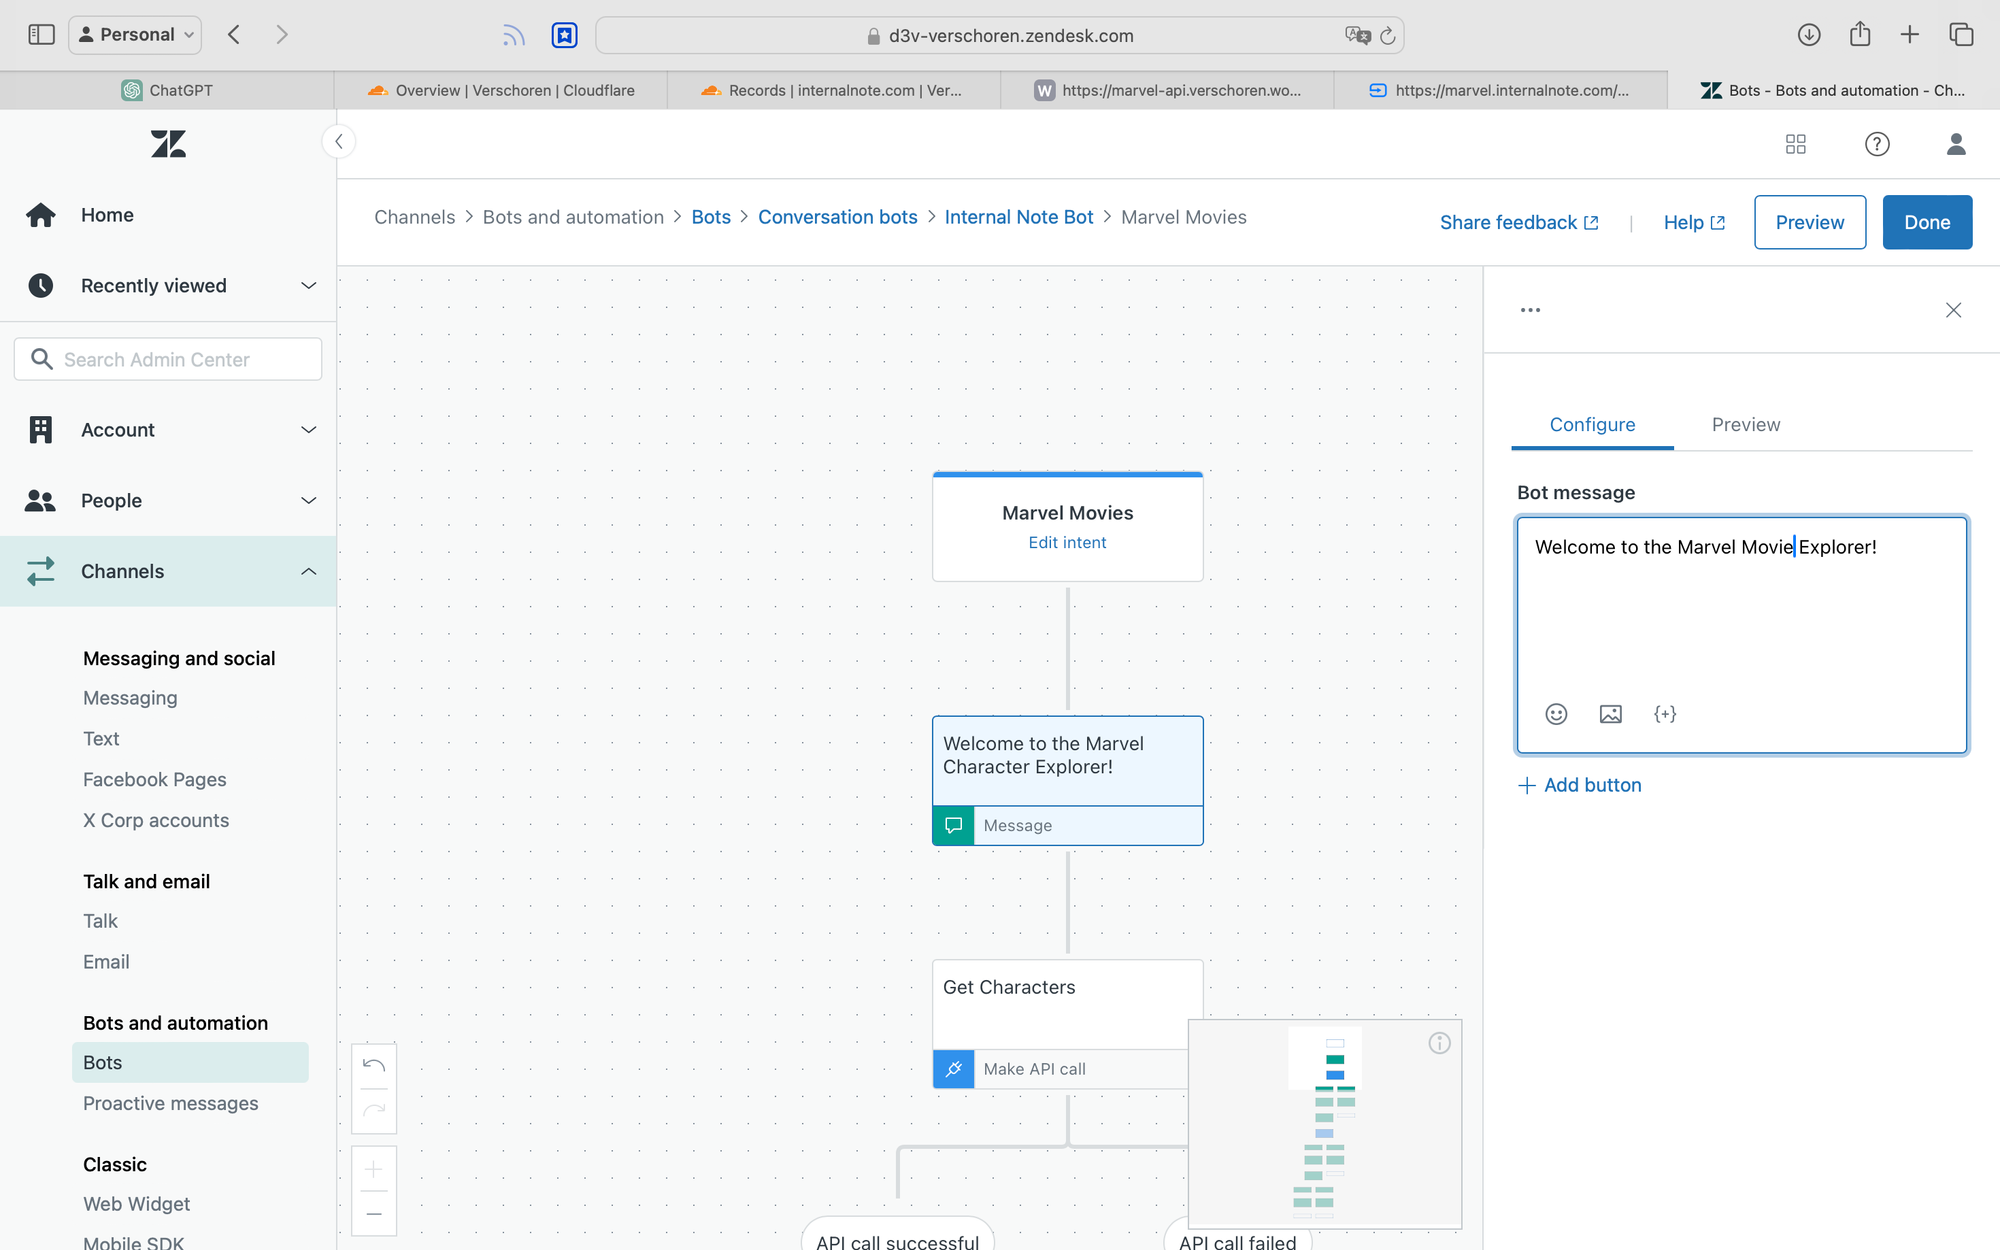Open the three-dot step options menu
This screenshot has height=1250, width=2000.
pos(1530,310)
